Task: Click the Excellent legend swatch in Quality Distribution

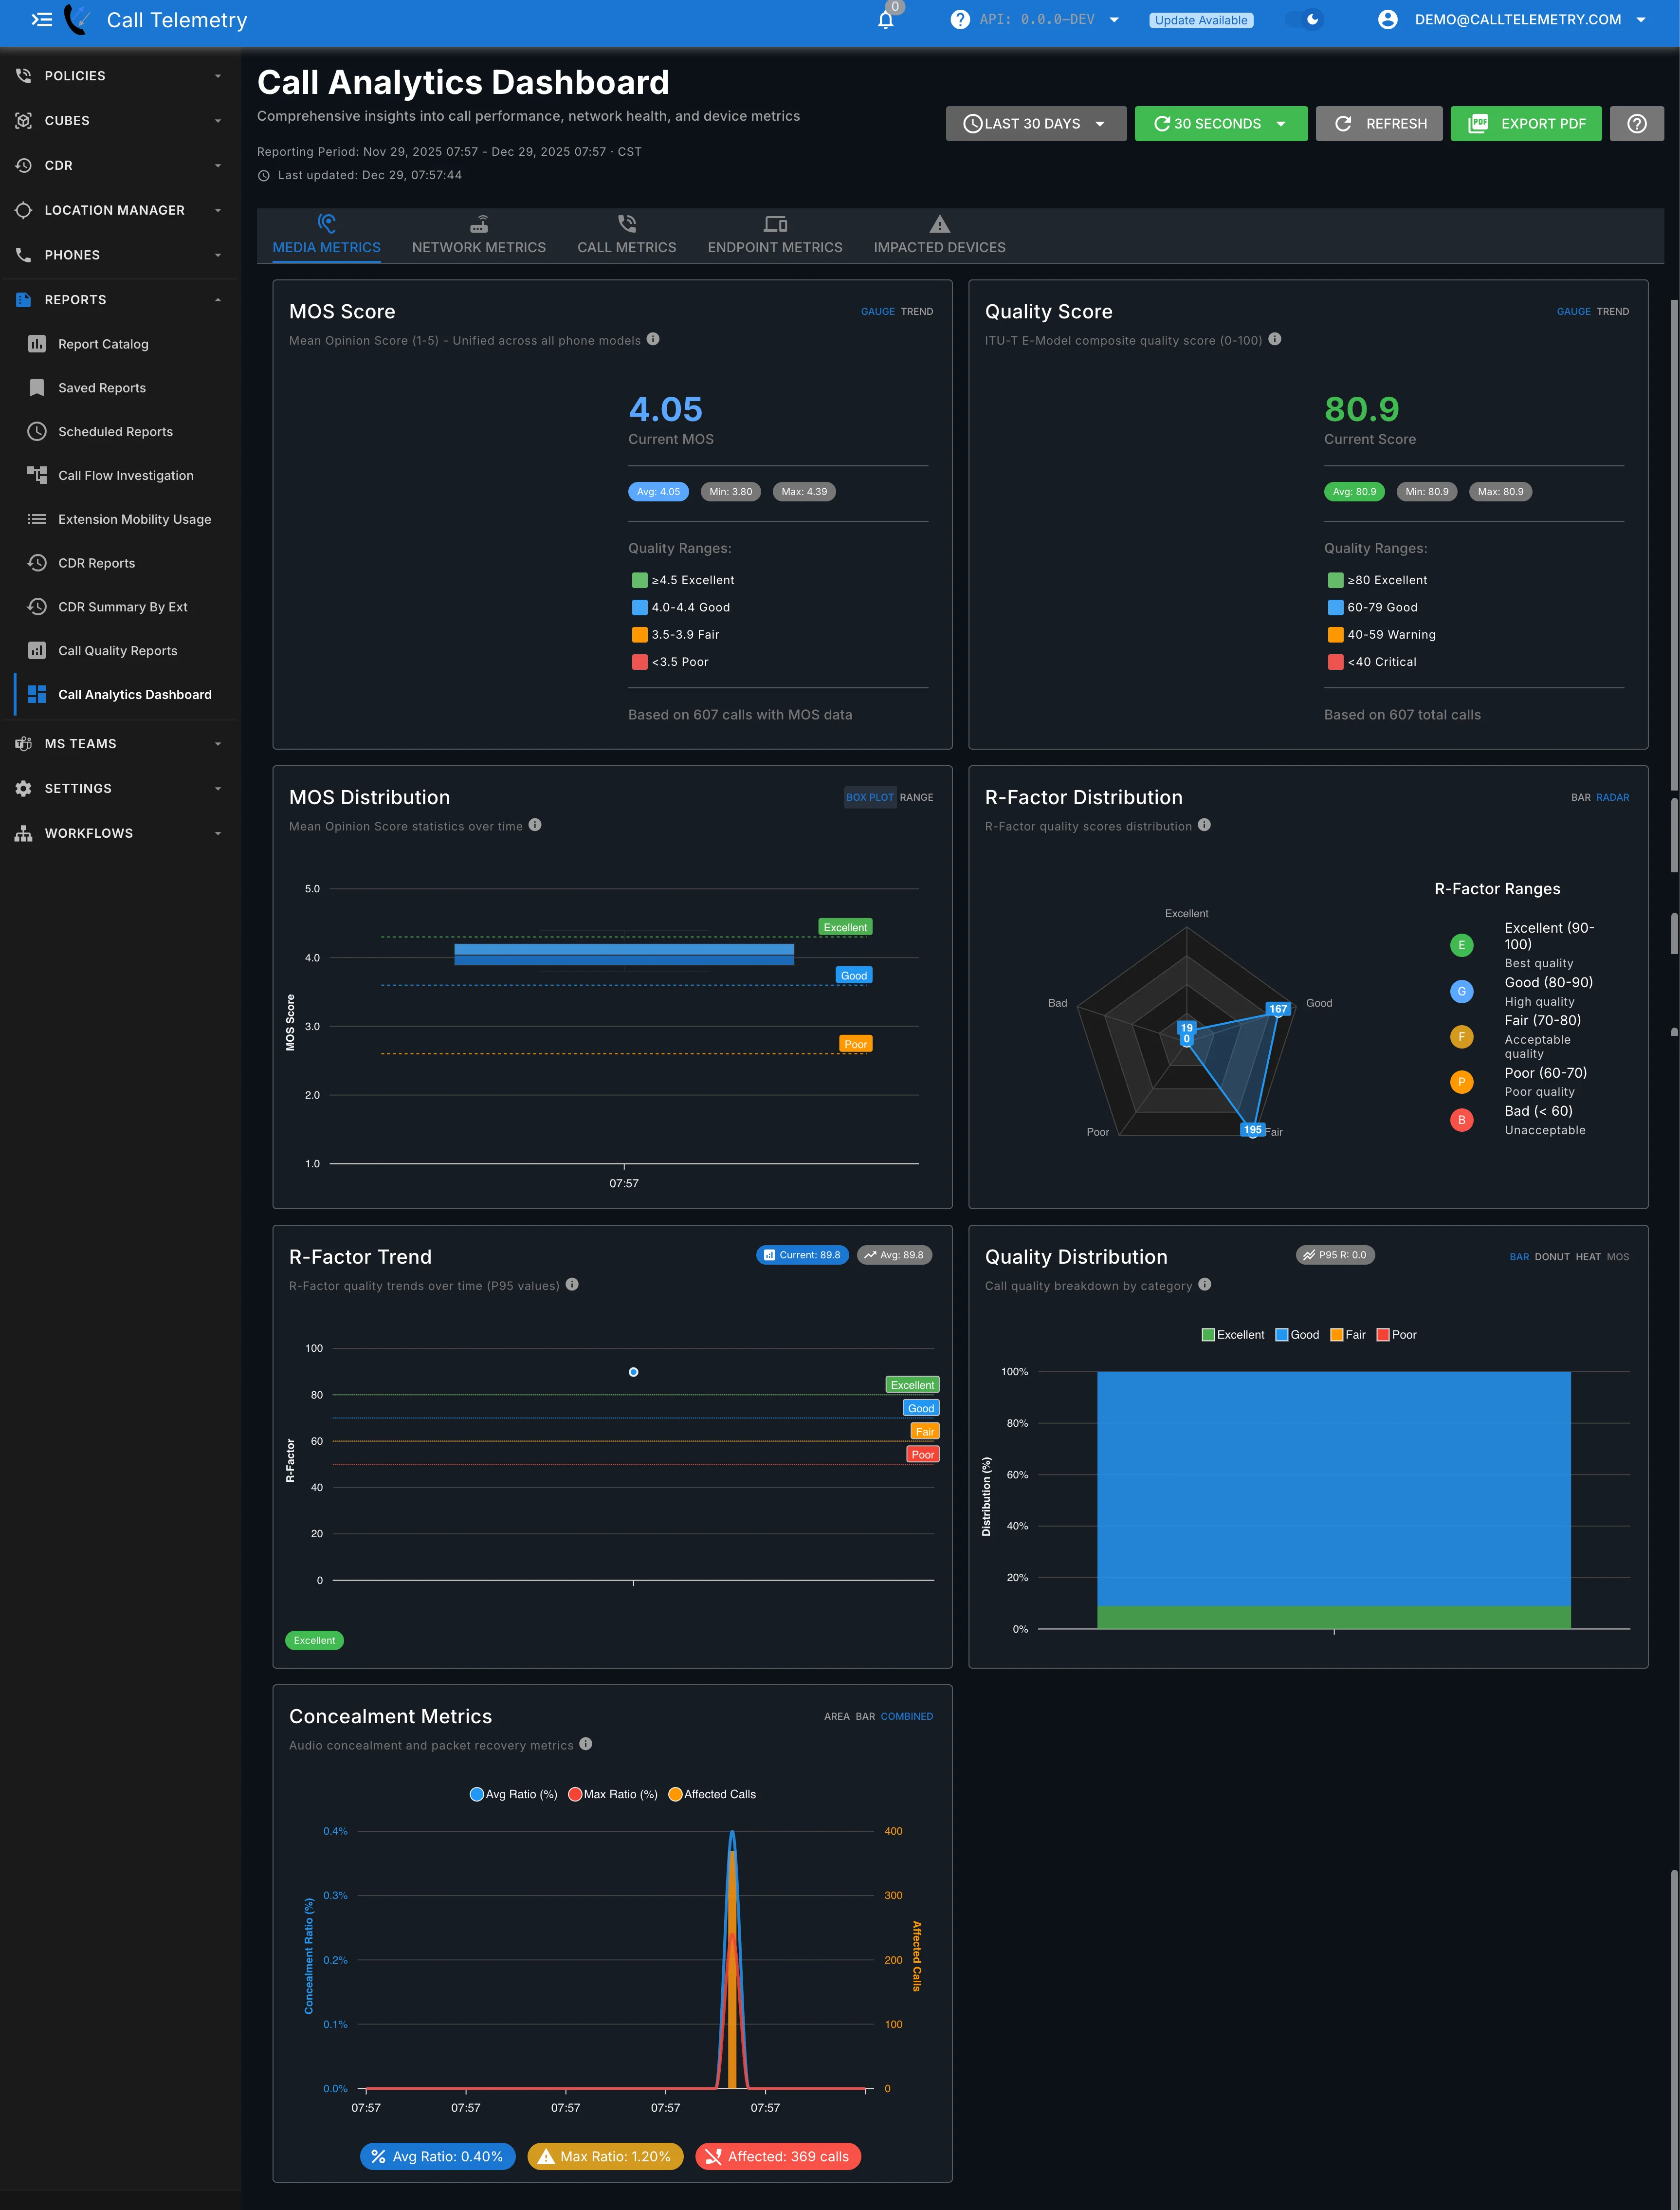Action: [1208, 1335]
